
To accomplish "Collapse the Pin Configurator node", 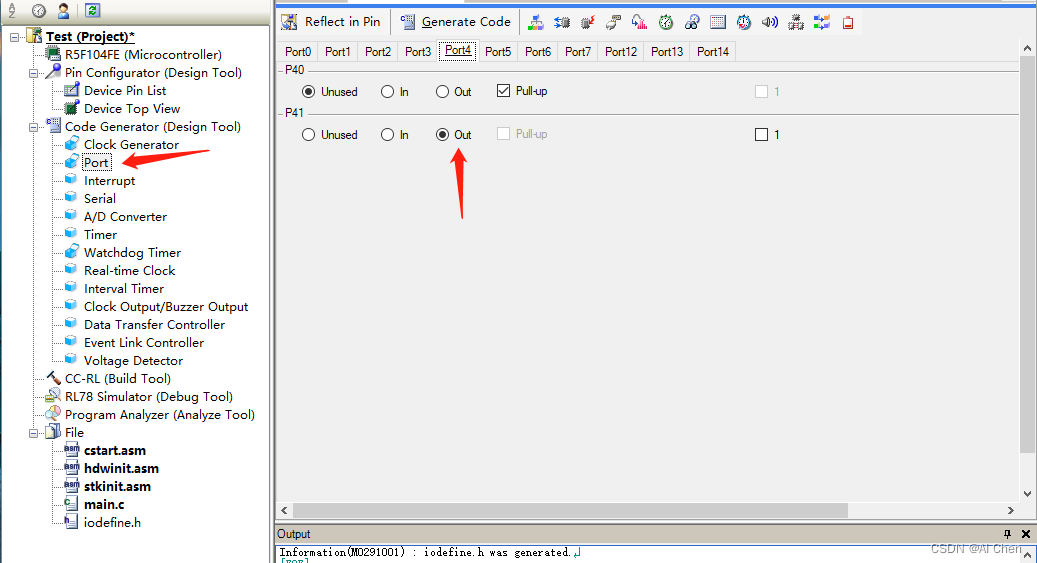I will point(33,73).
